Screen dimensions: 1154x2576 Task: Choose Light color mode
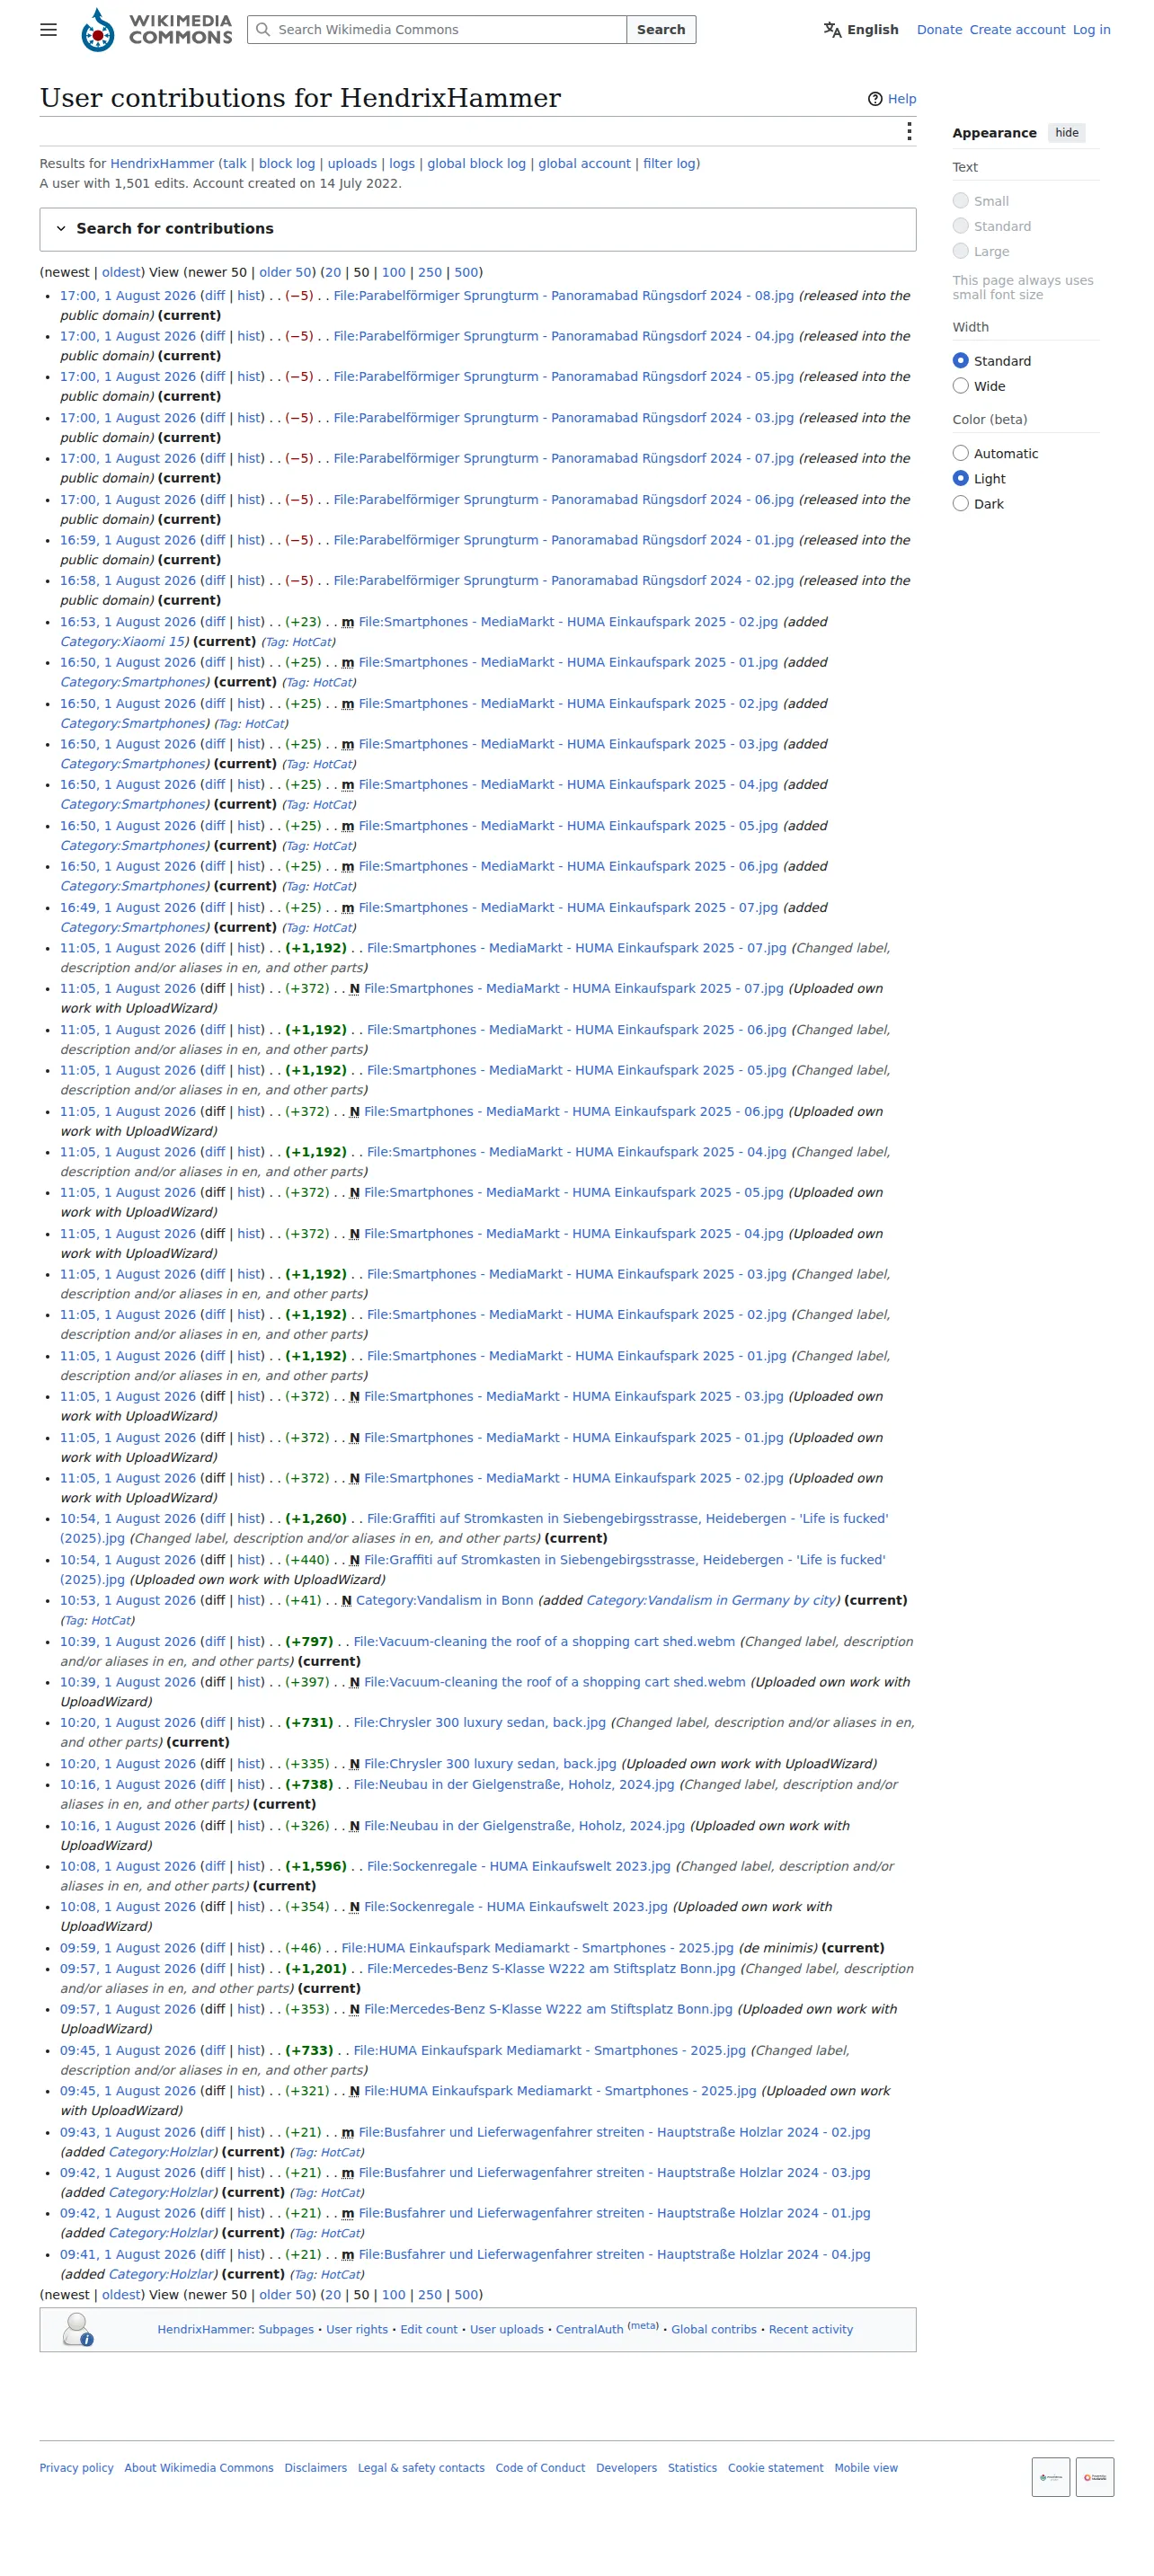(960, 478)
